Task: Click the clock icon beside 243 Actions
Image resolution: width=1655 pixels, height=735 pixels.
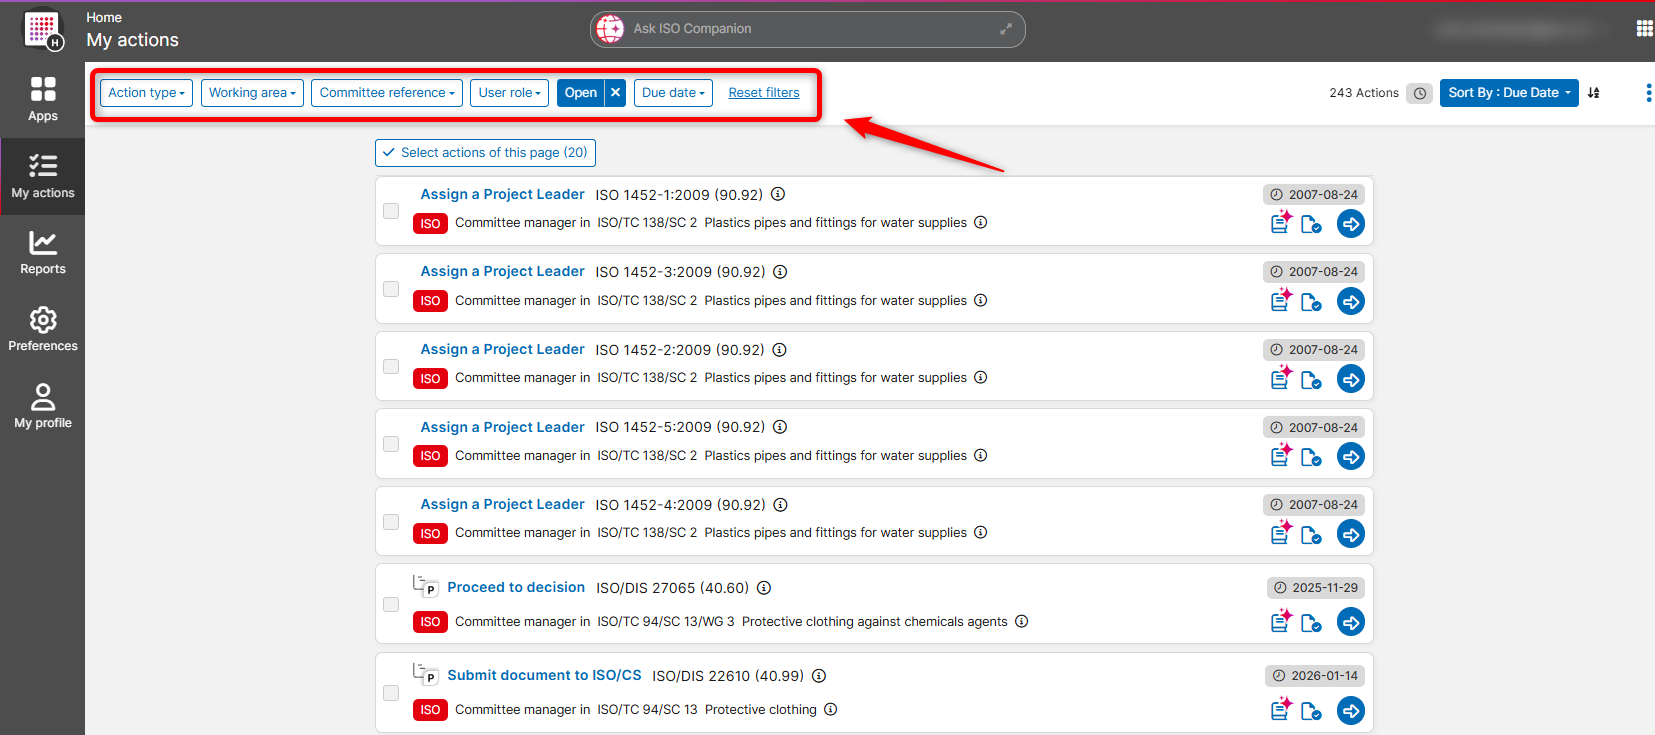Action: 1420,93
